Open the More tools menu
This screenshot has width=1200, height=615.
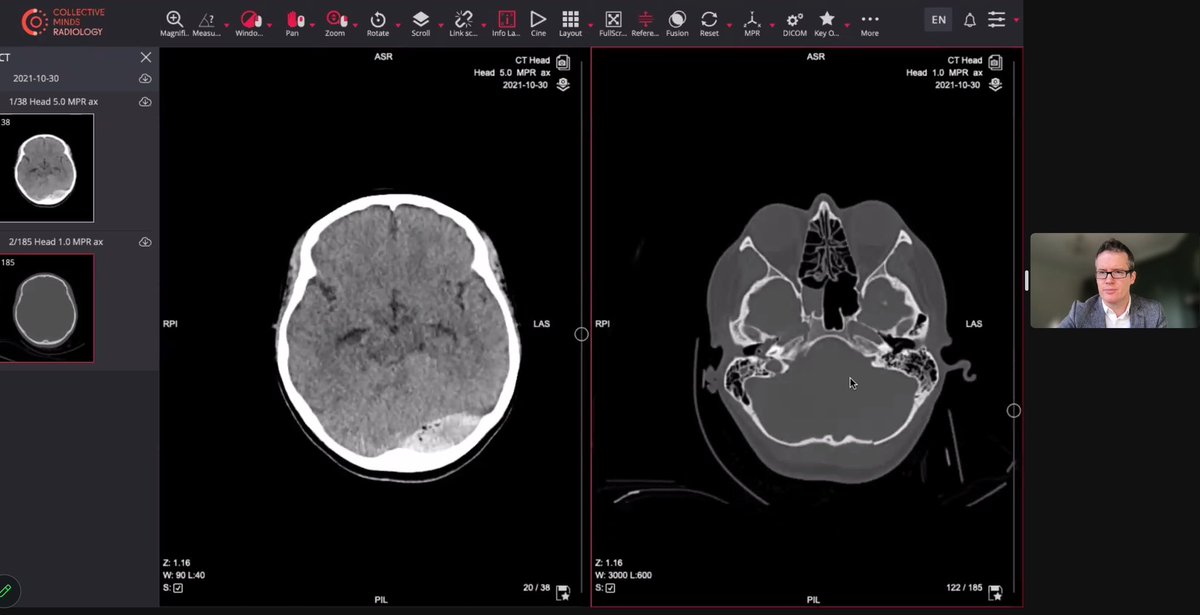[x=870, y=24]
